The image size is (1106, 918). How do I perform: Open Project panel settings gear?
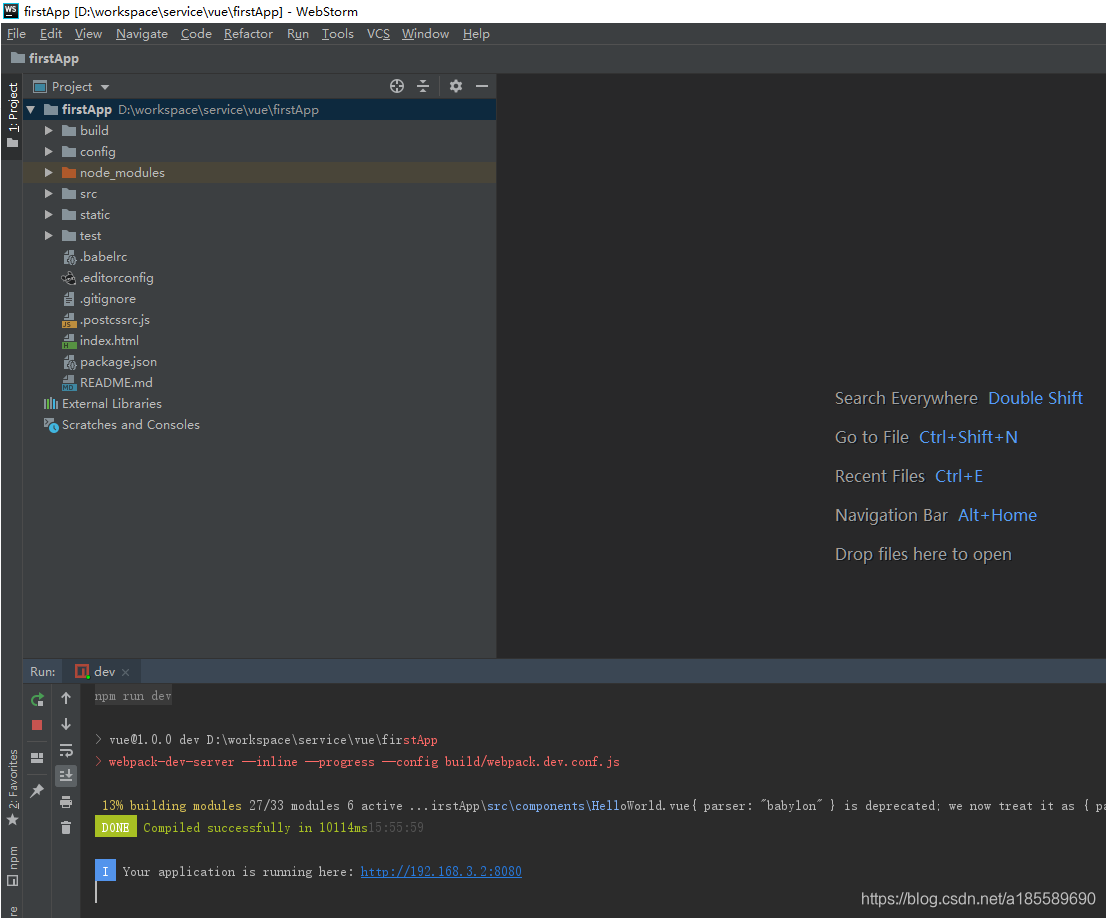coord(456,86)
